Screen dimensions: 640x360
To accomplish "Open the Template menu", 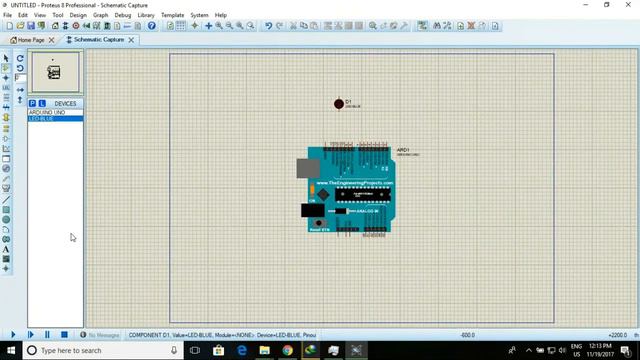I will 173,15.
